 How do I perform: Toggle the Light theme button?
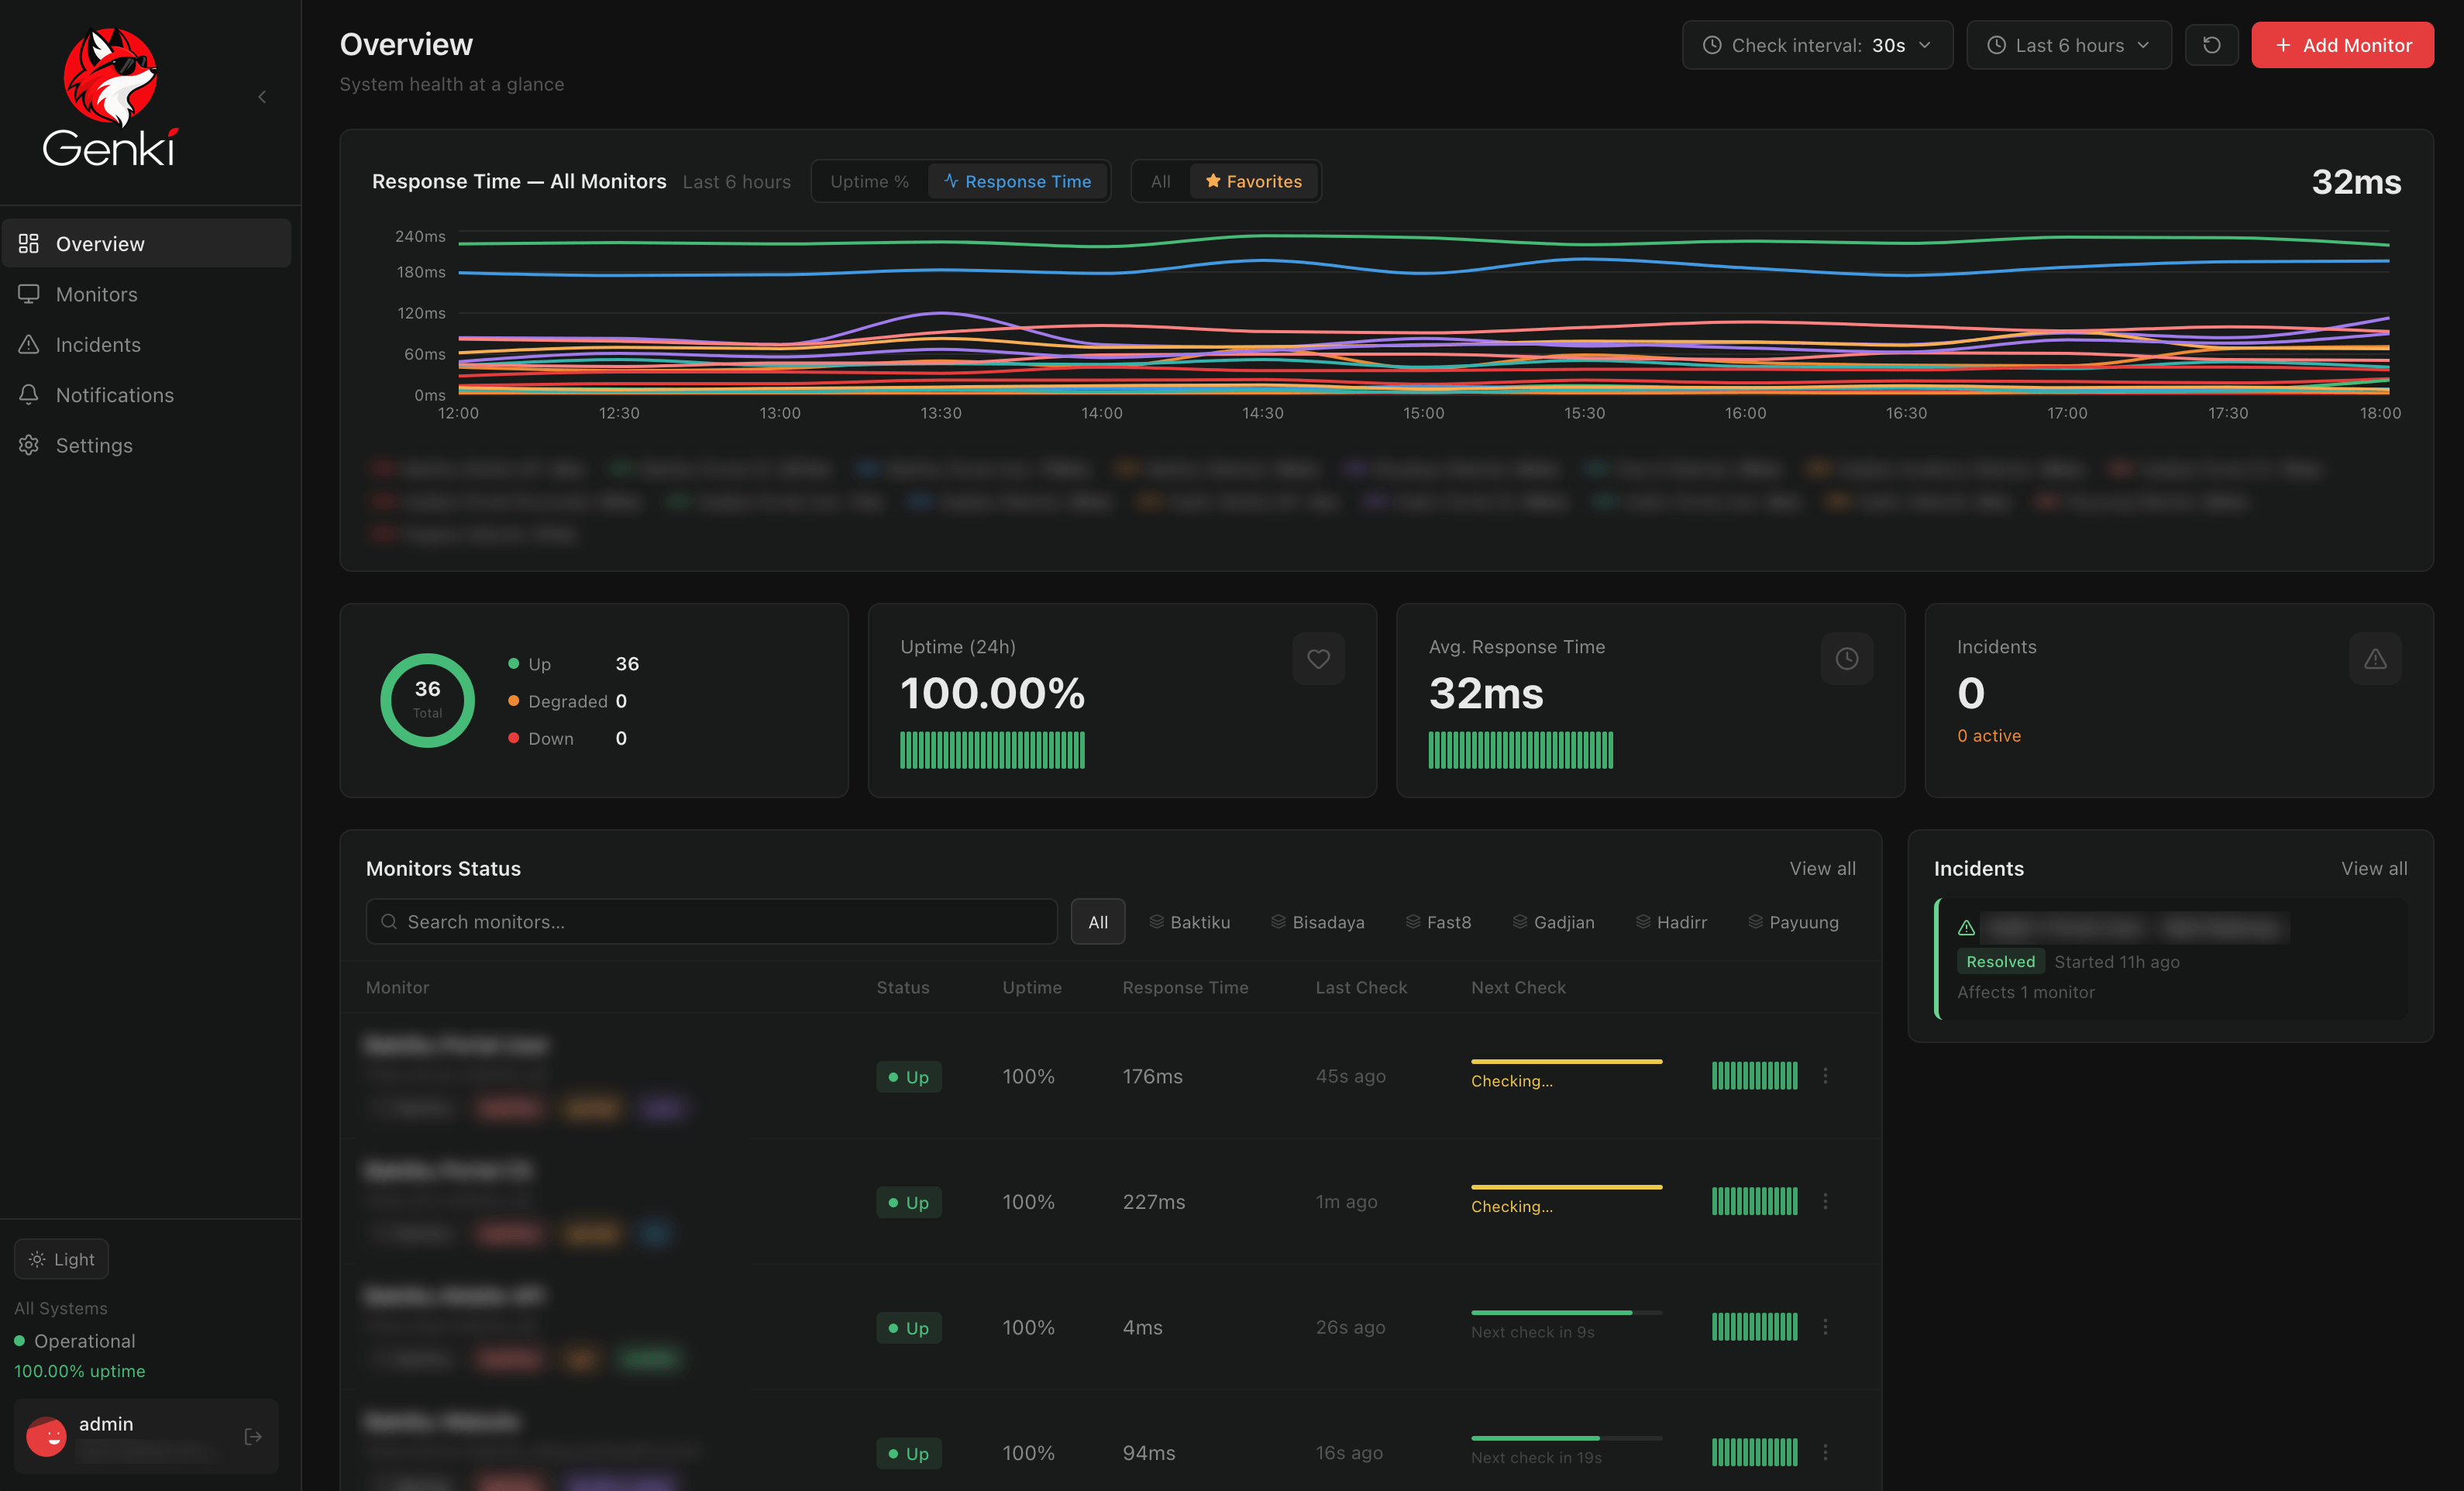point(62,1259)
